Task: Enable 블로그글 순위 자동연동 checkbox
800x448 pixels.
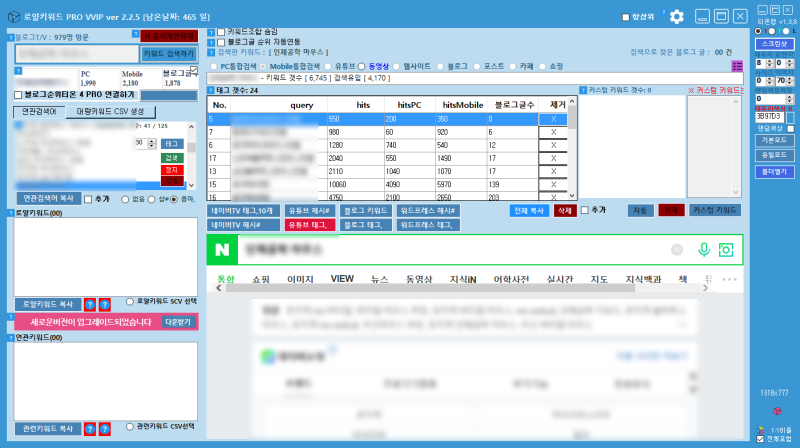Action: click(221, 42)
